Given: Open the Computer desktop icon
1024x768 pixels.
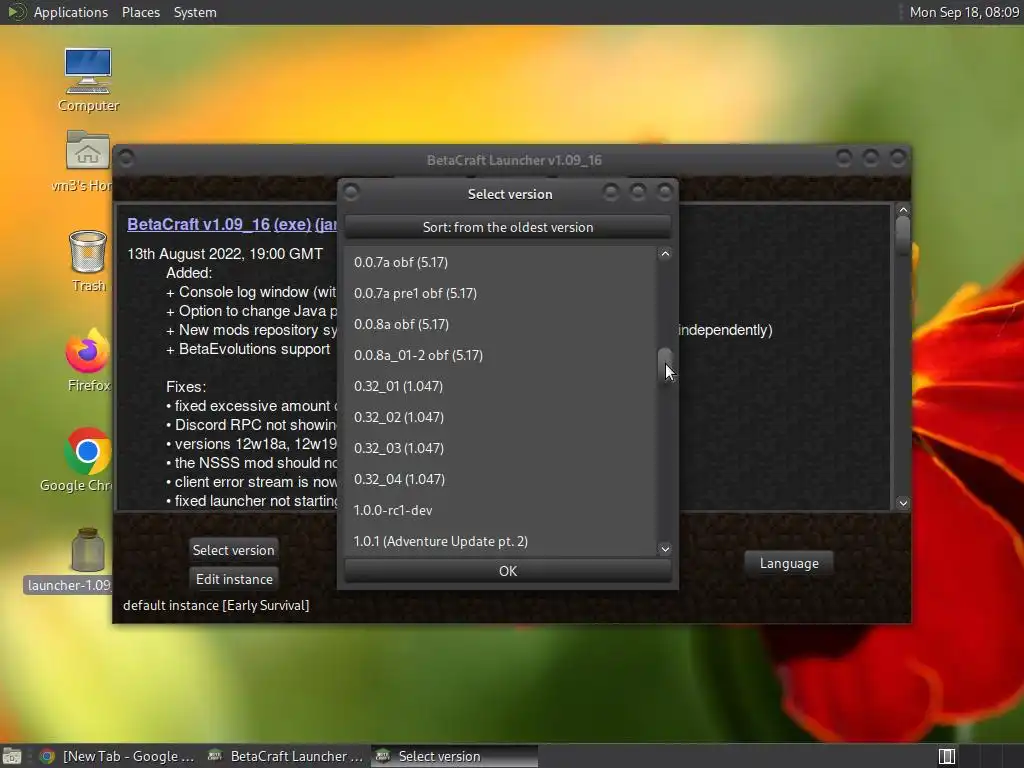Looking at the screenshot, I should (x=88, y=79).
